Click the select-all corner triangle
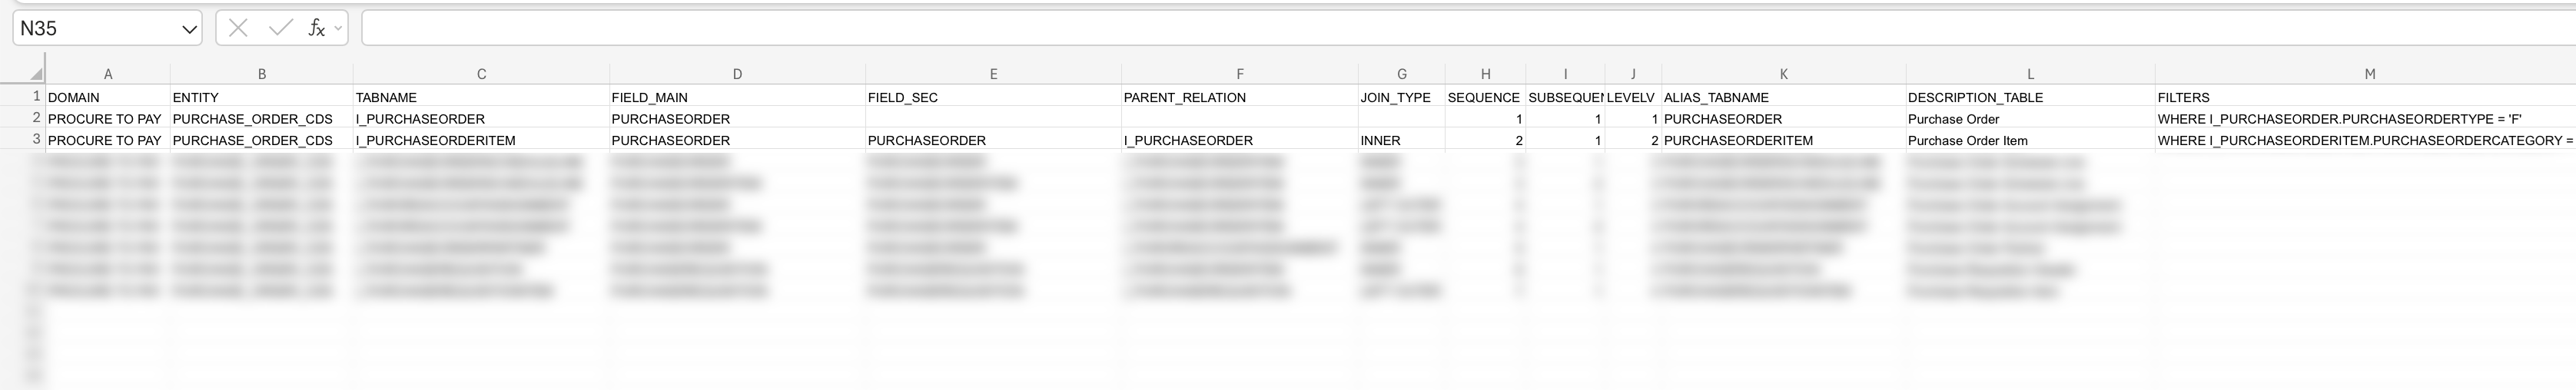 point(36,74)
